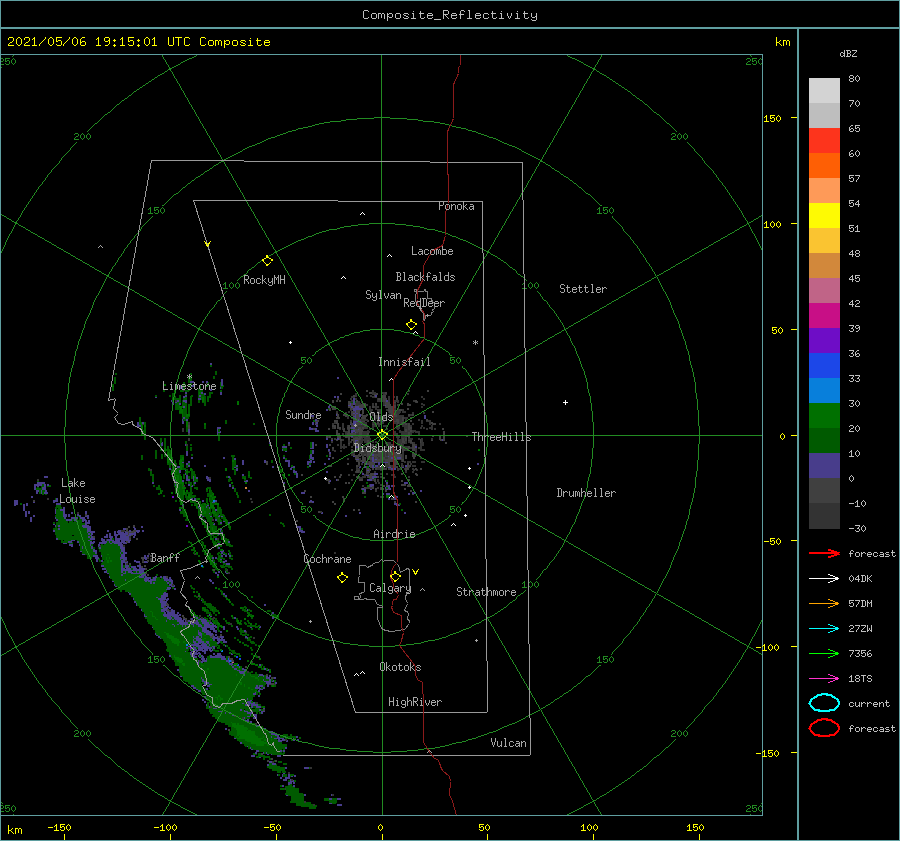The height and width of the screenshot is (841, 900).
Task: Click the orange 57DM arrow icon
Action: pos(824,603)
